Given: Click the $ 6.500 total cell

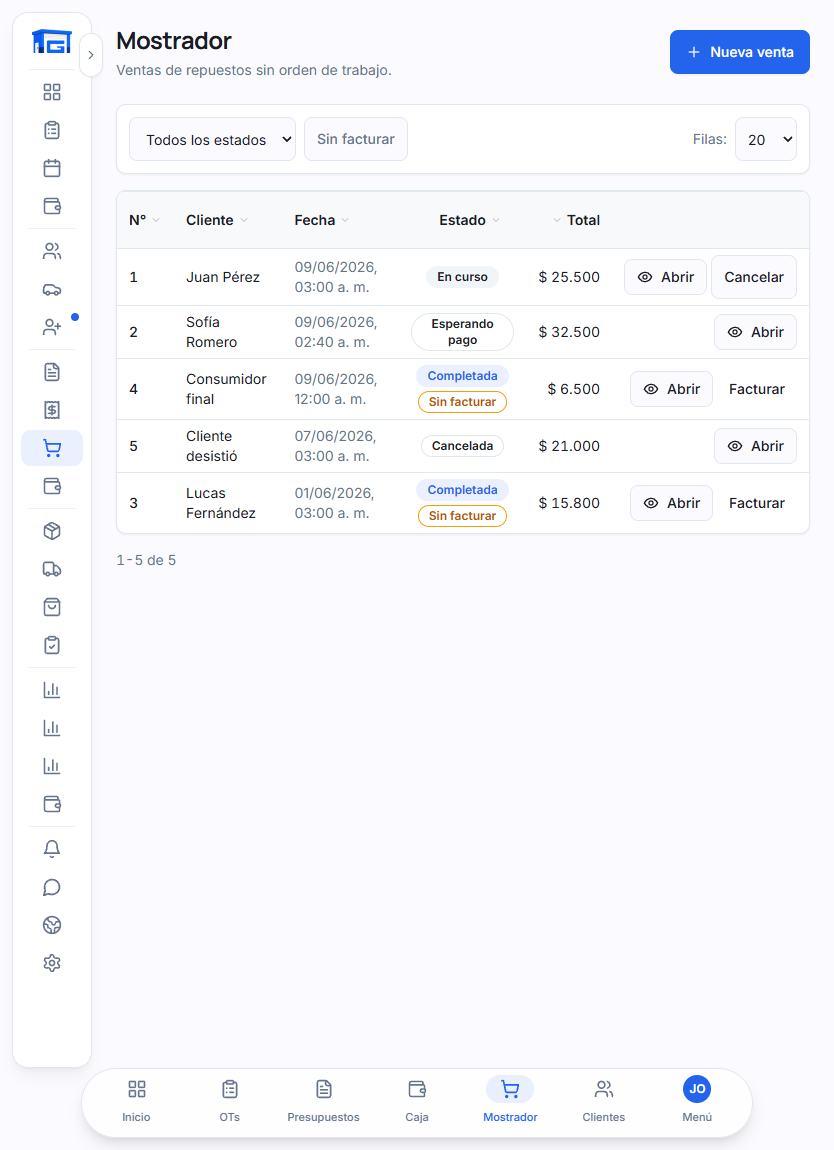Looking at the screenshot, I should (574, 389).
